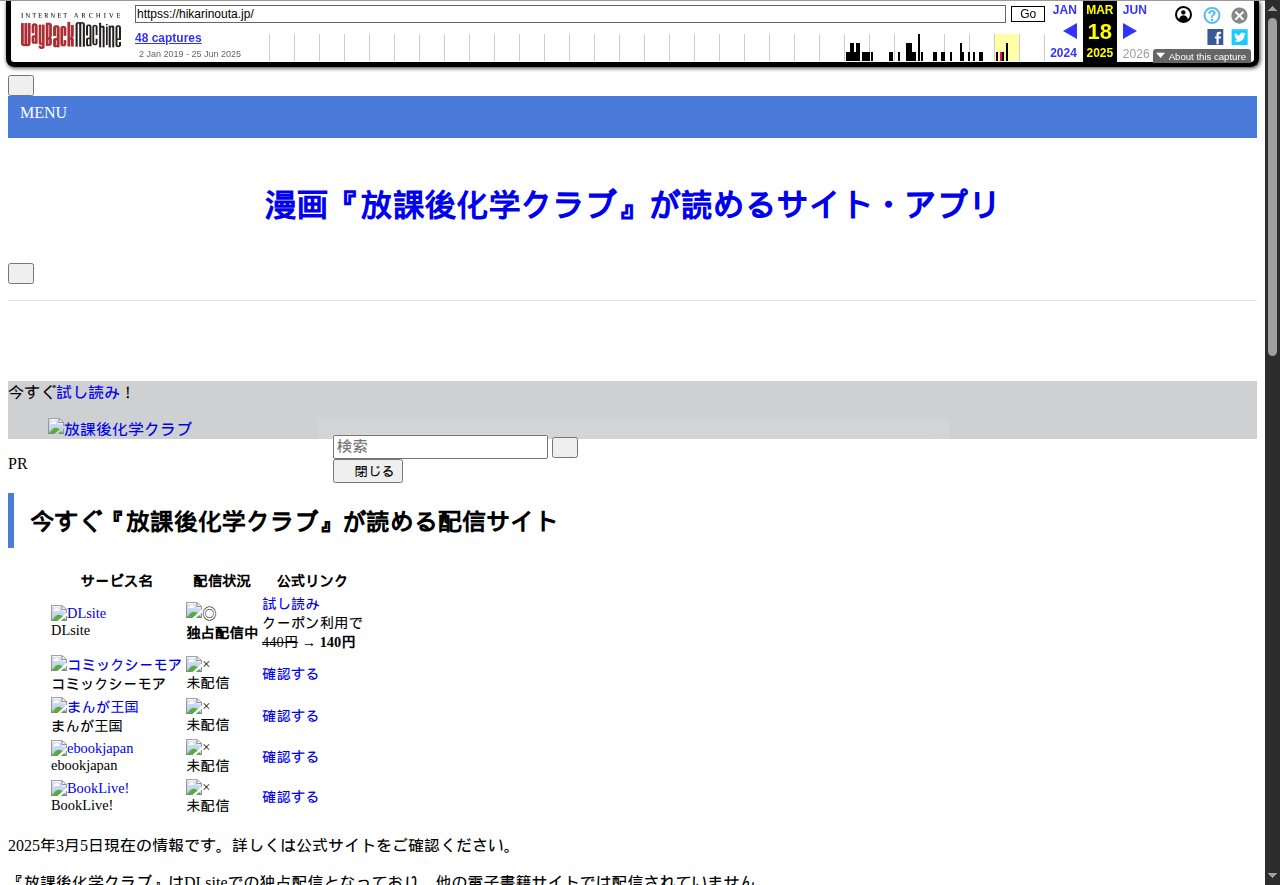Click the Wayback Machine logo
This screenshot has height=885, width=1280.
[x=70, y=33]
